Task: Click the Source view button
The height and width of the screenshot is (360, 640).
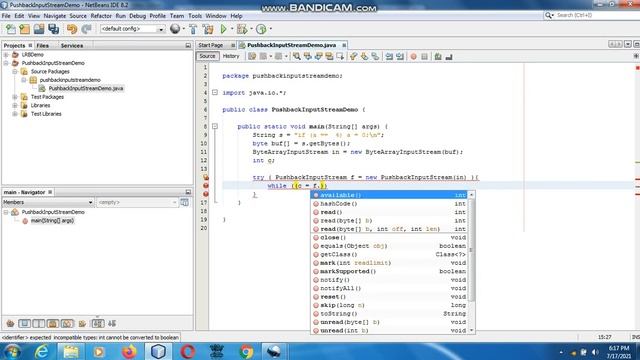Action: (x=207, y=56)
